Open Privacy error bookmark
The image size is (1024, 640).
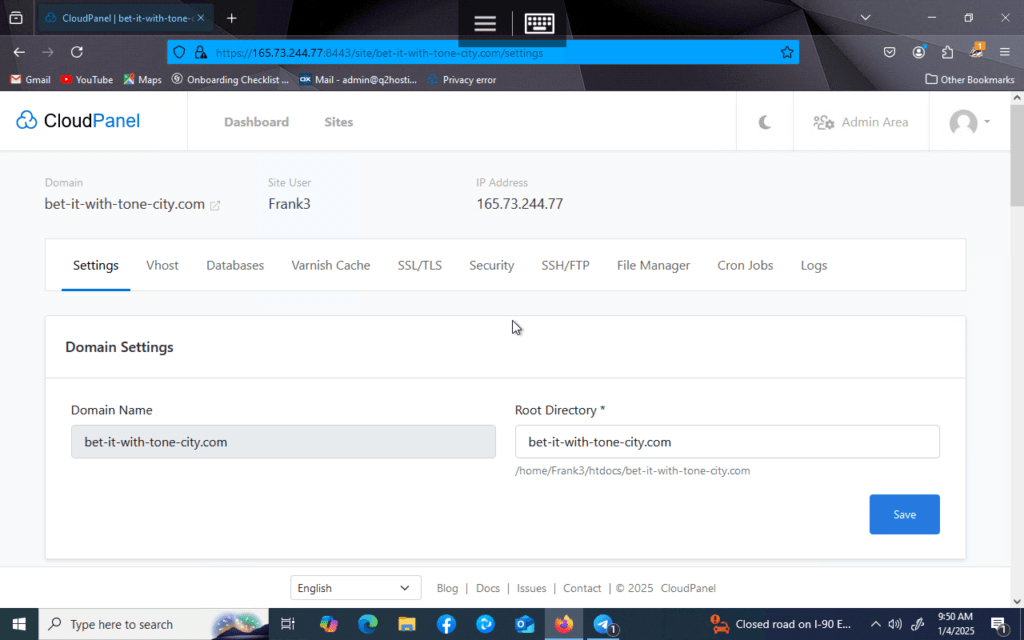click(x=462, y=80)
